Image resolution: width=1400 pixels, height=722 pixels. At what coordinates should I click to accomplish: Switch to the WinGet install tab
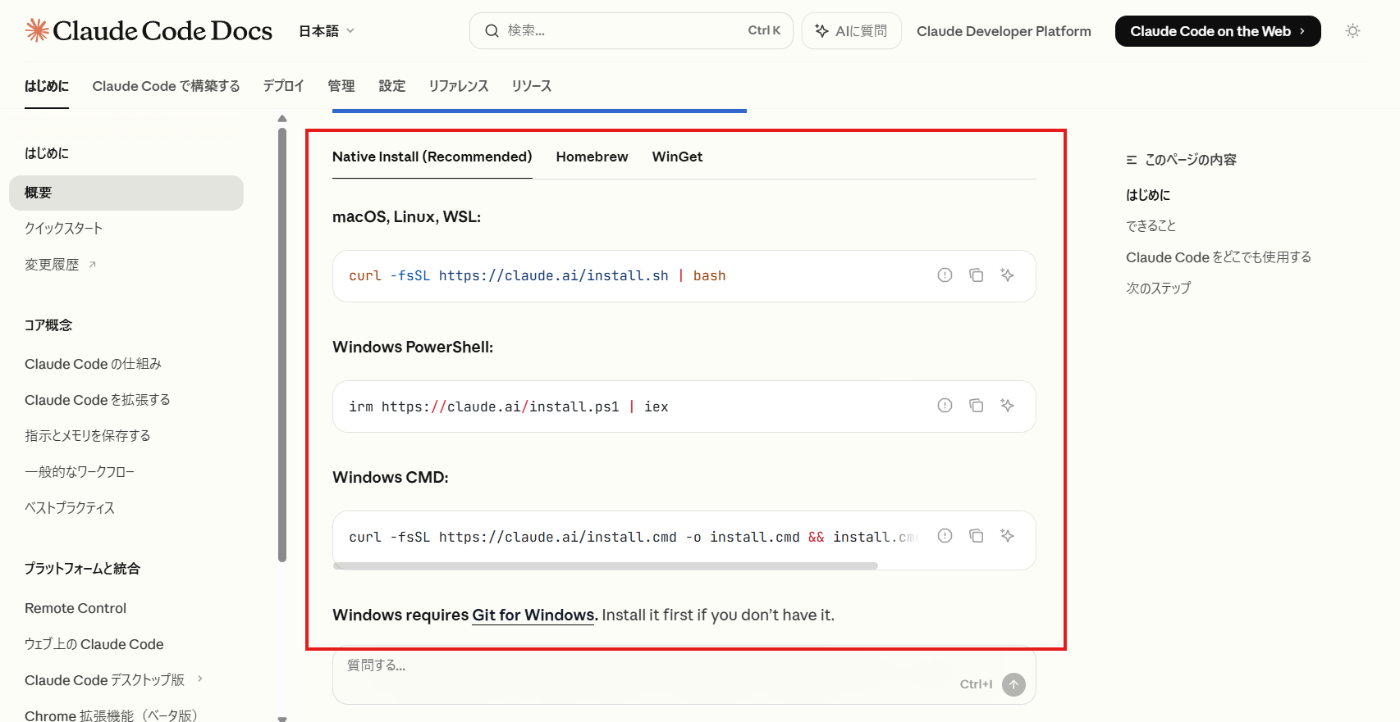pos(677,157)
